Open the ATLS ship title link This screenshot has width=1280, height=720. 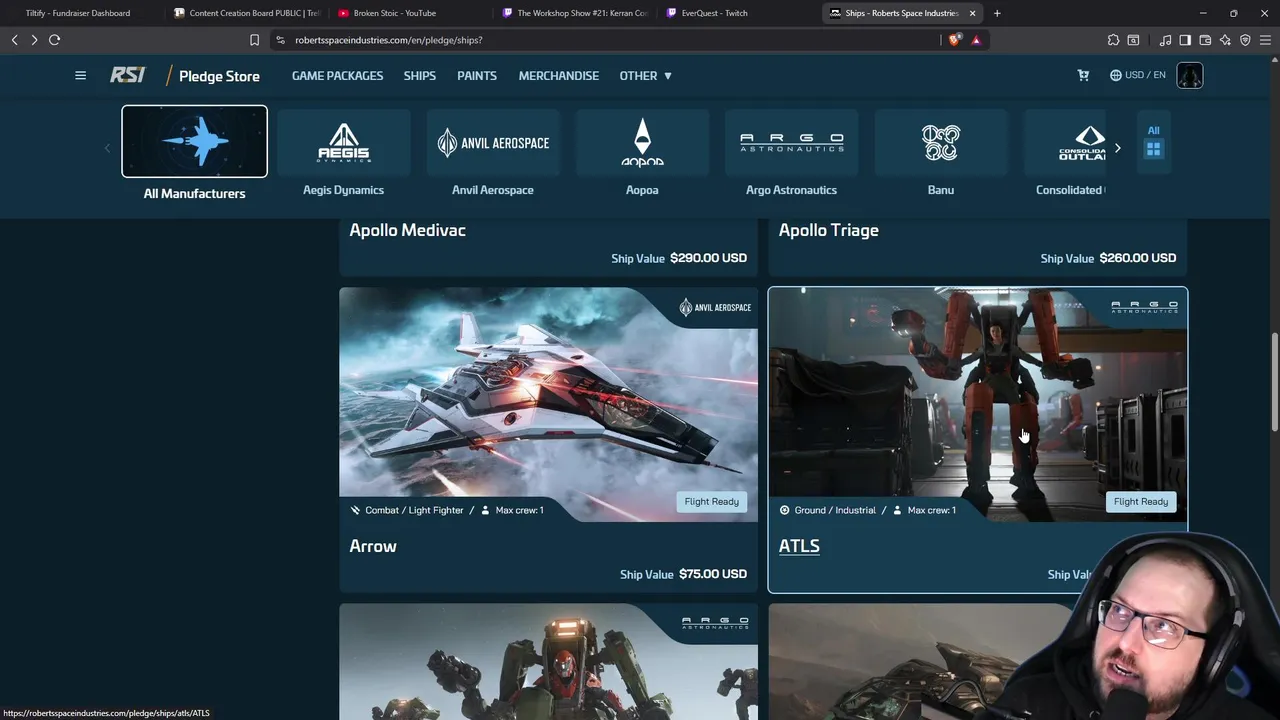click(x=799, y=546)
